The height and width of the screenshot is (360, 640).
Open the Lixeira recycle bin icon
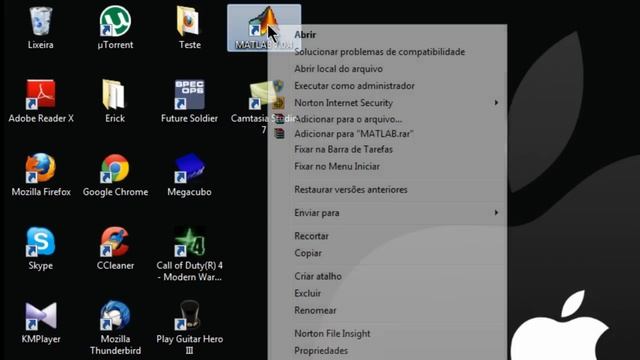[40, 27]
